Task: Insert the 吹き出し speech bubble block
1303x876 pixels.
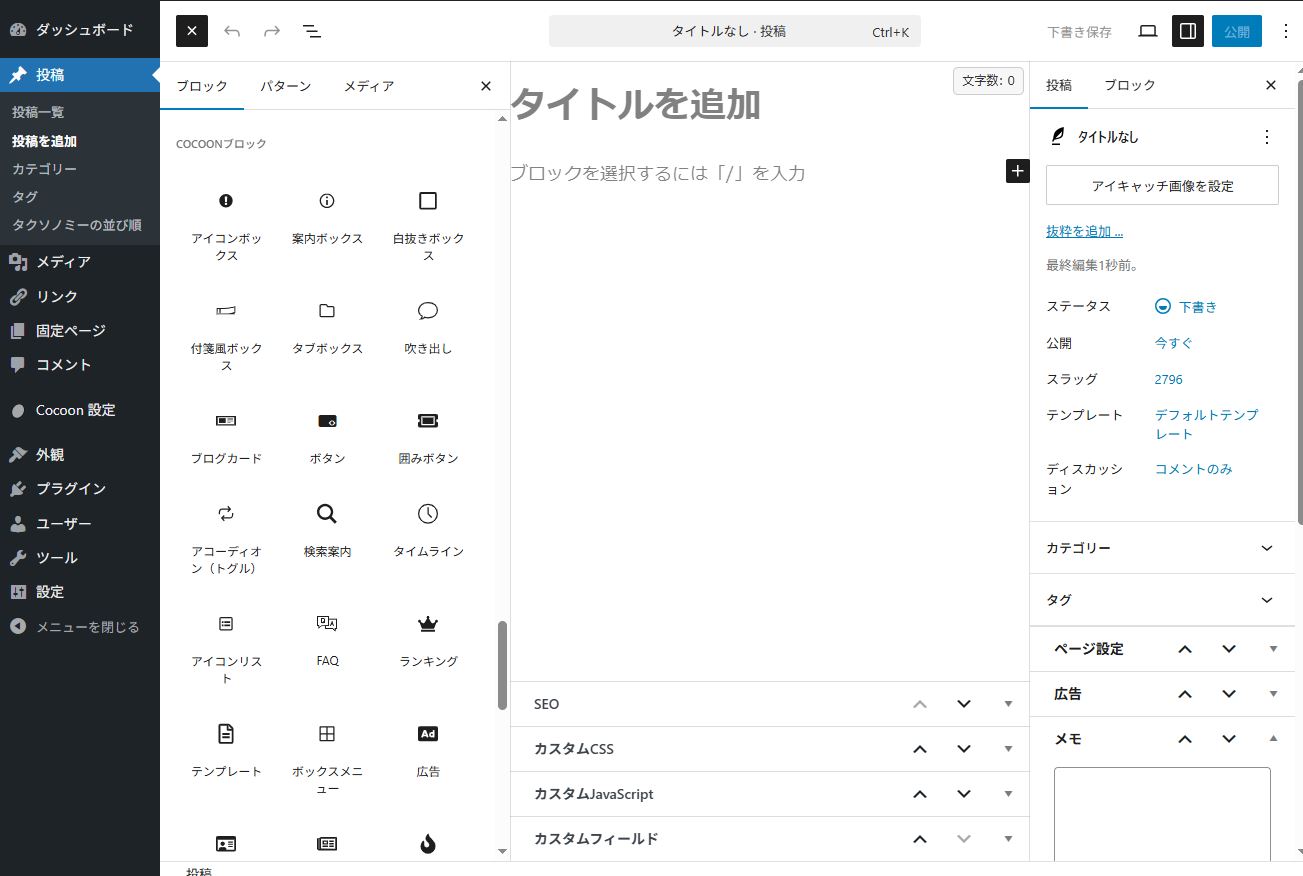Action: point(428,335)
